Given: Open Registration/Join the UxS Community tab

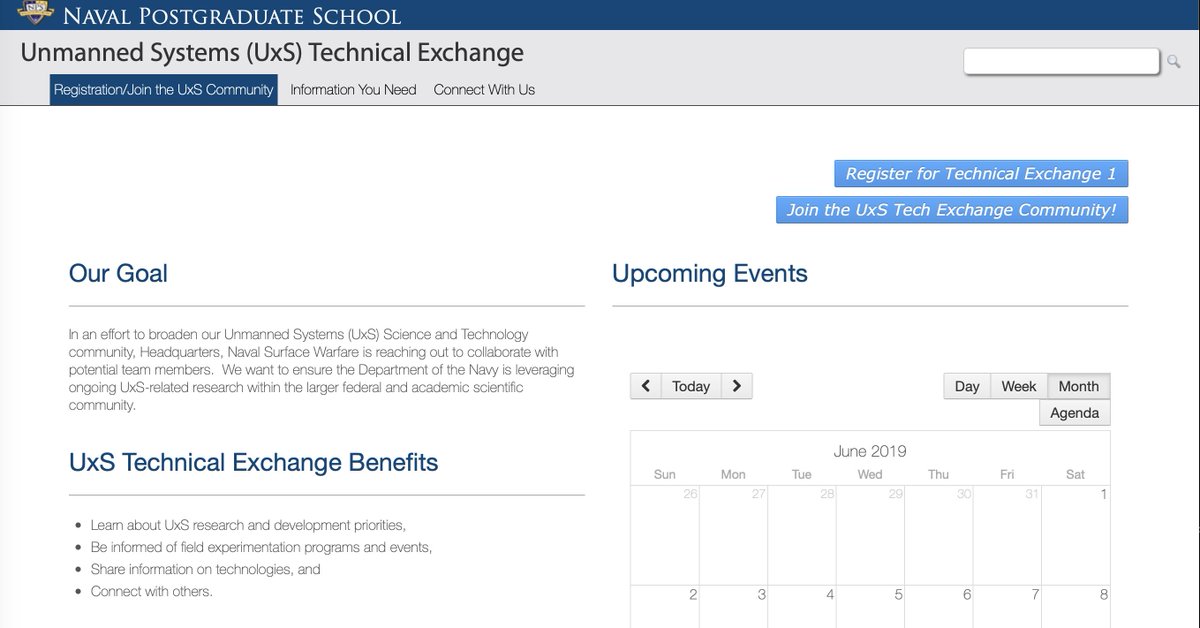Looking at the screenshot, I should [x=164, y=89].
